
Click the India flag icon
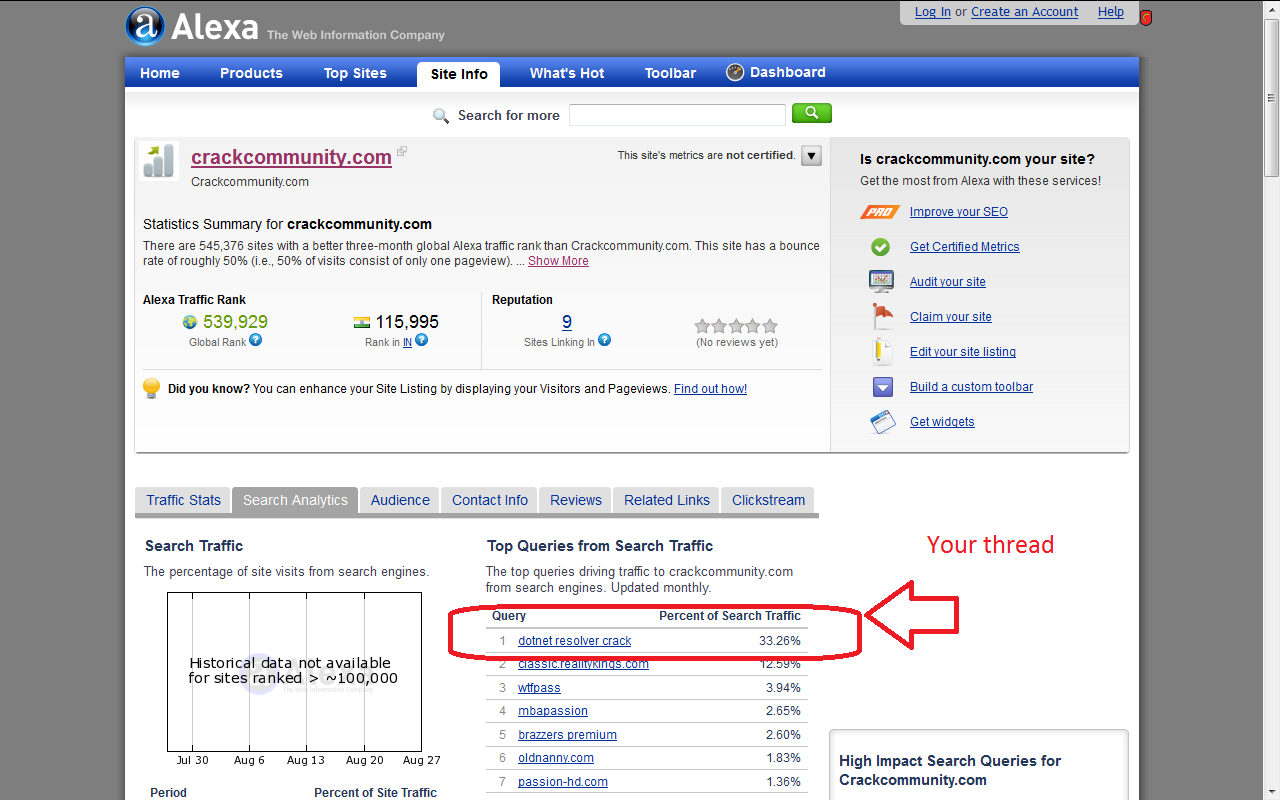[x=362, y=322]
